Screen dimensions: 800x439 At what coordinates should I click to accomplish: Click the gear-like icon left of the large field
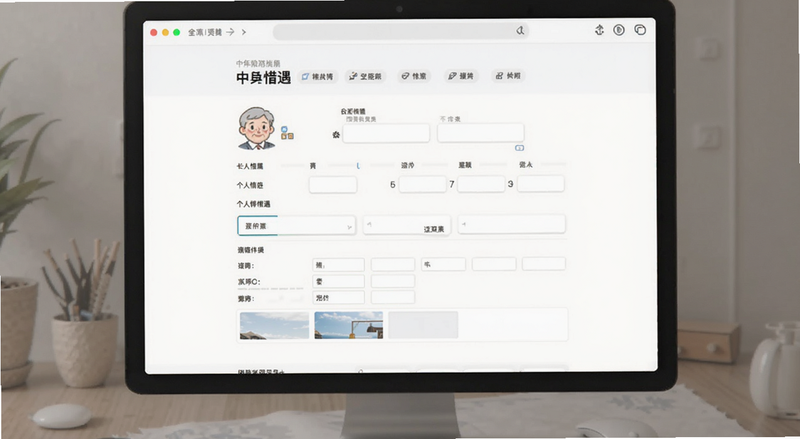(336, 135)
